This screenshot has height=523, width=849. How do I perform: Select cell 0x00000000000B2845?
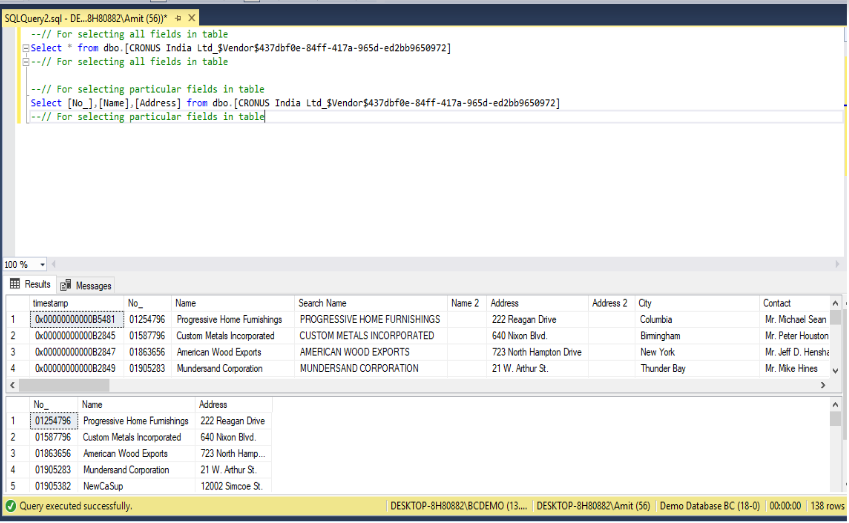pyautogui.click(x=76, y=336)
